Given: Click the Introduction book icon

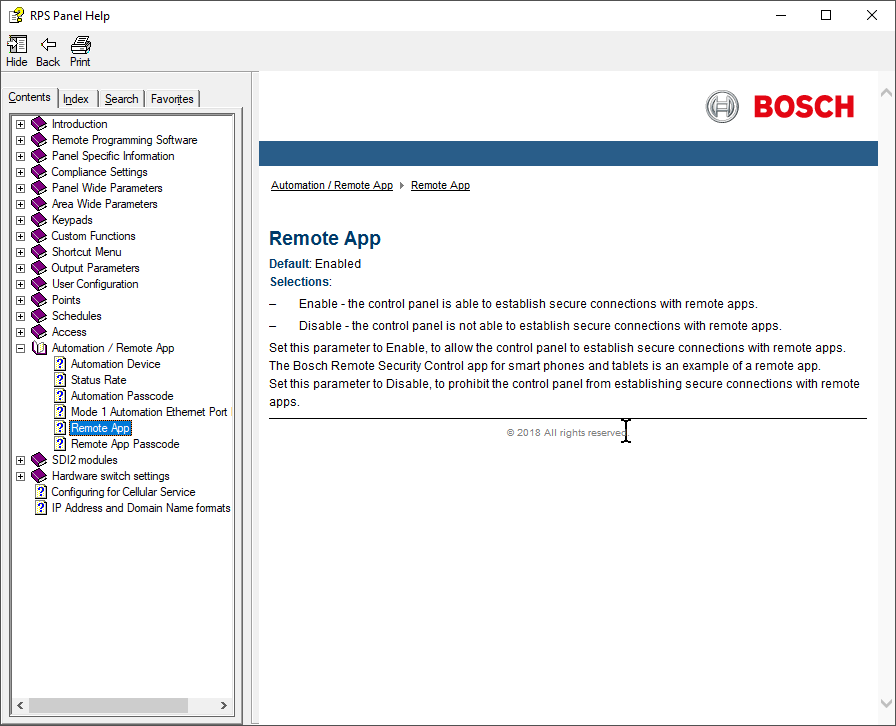Looking at the screenshot, I should 39,124.
